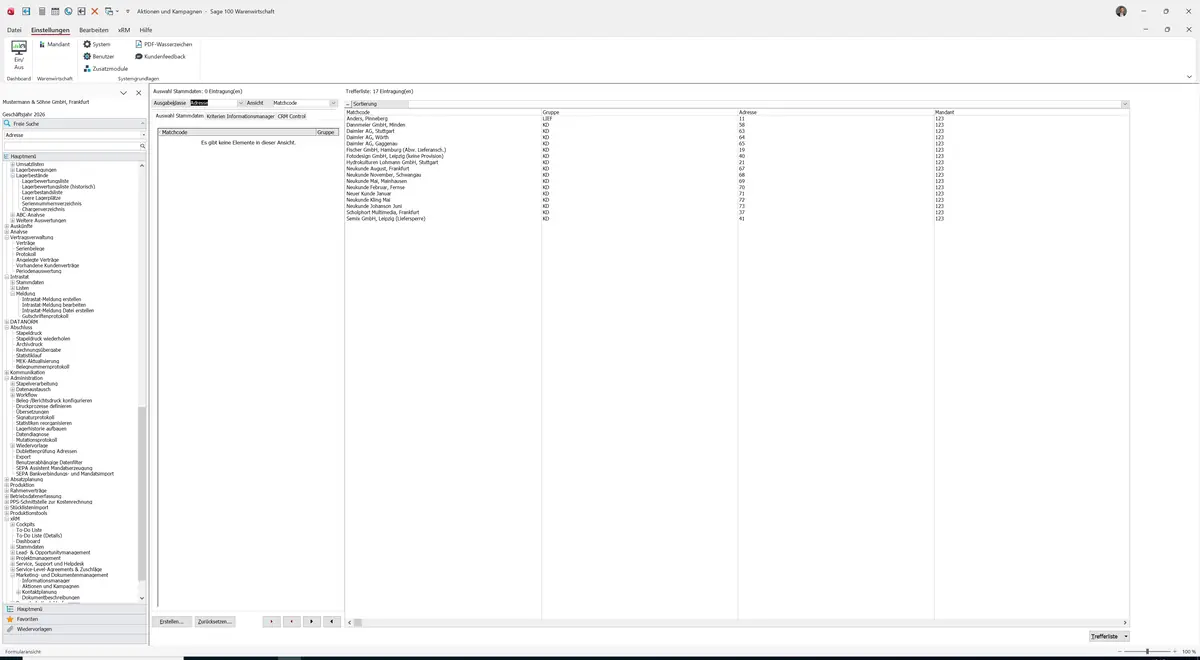Open System settings gear in ribbon
1200x660 pixels.
tap(97, 44)
